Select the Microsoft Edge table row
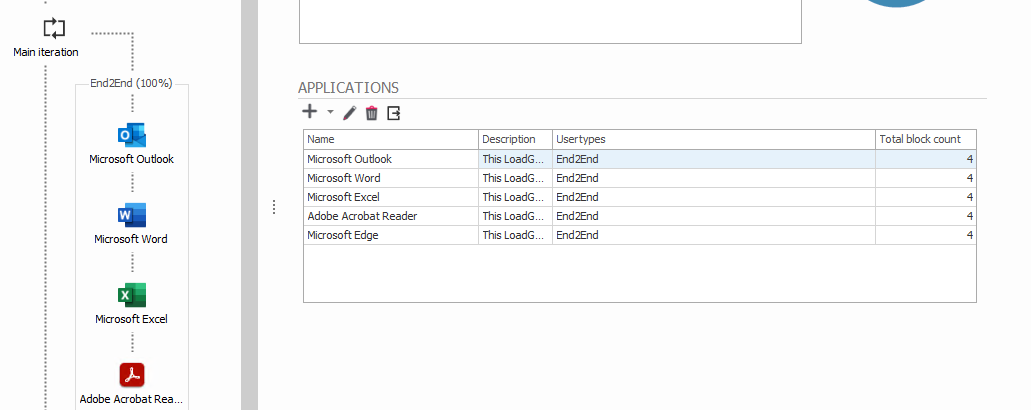The width and height of the screenshot is (1031, 410). [390, 235]
